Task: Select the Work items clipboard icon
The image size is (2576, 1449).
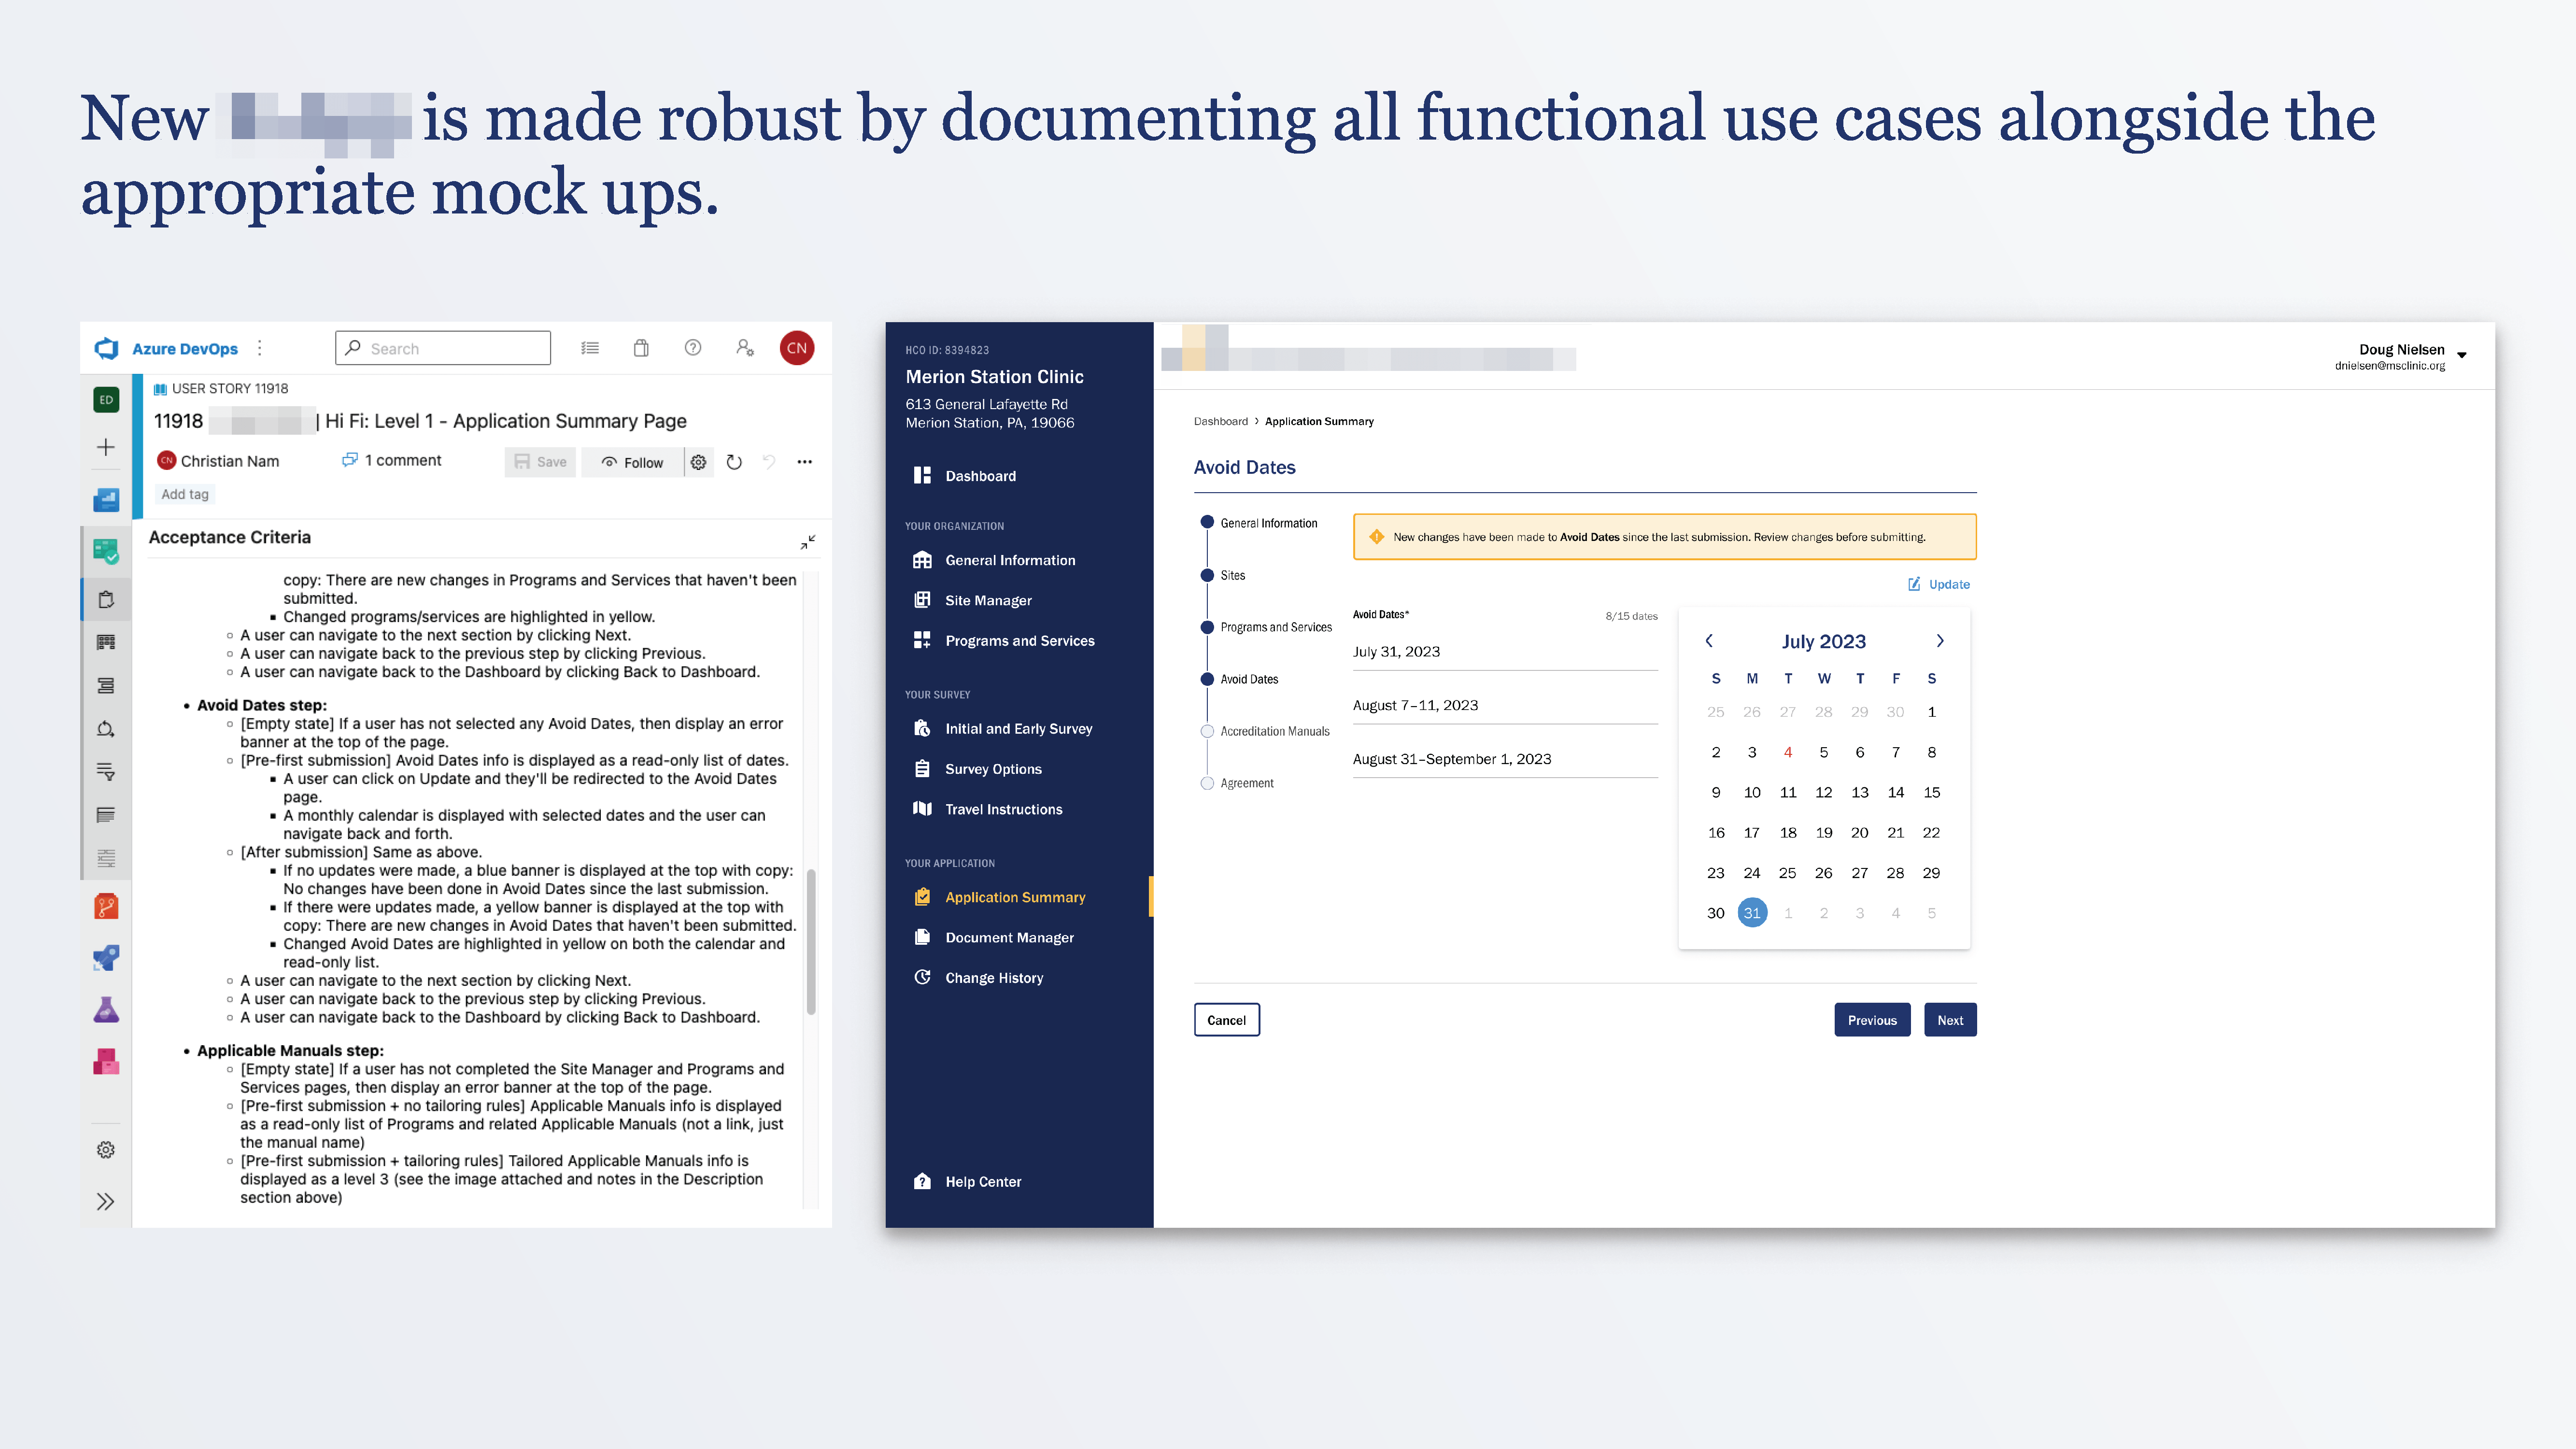Action: tap(106, 600)
